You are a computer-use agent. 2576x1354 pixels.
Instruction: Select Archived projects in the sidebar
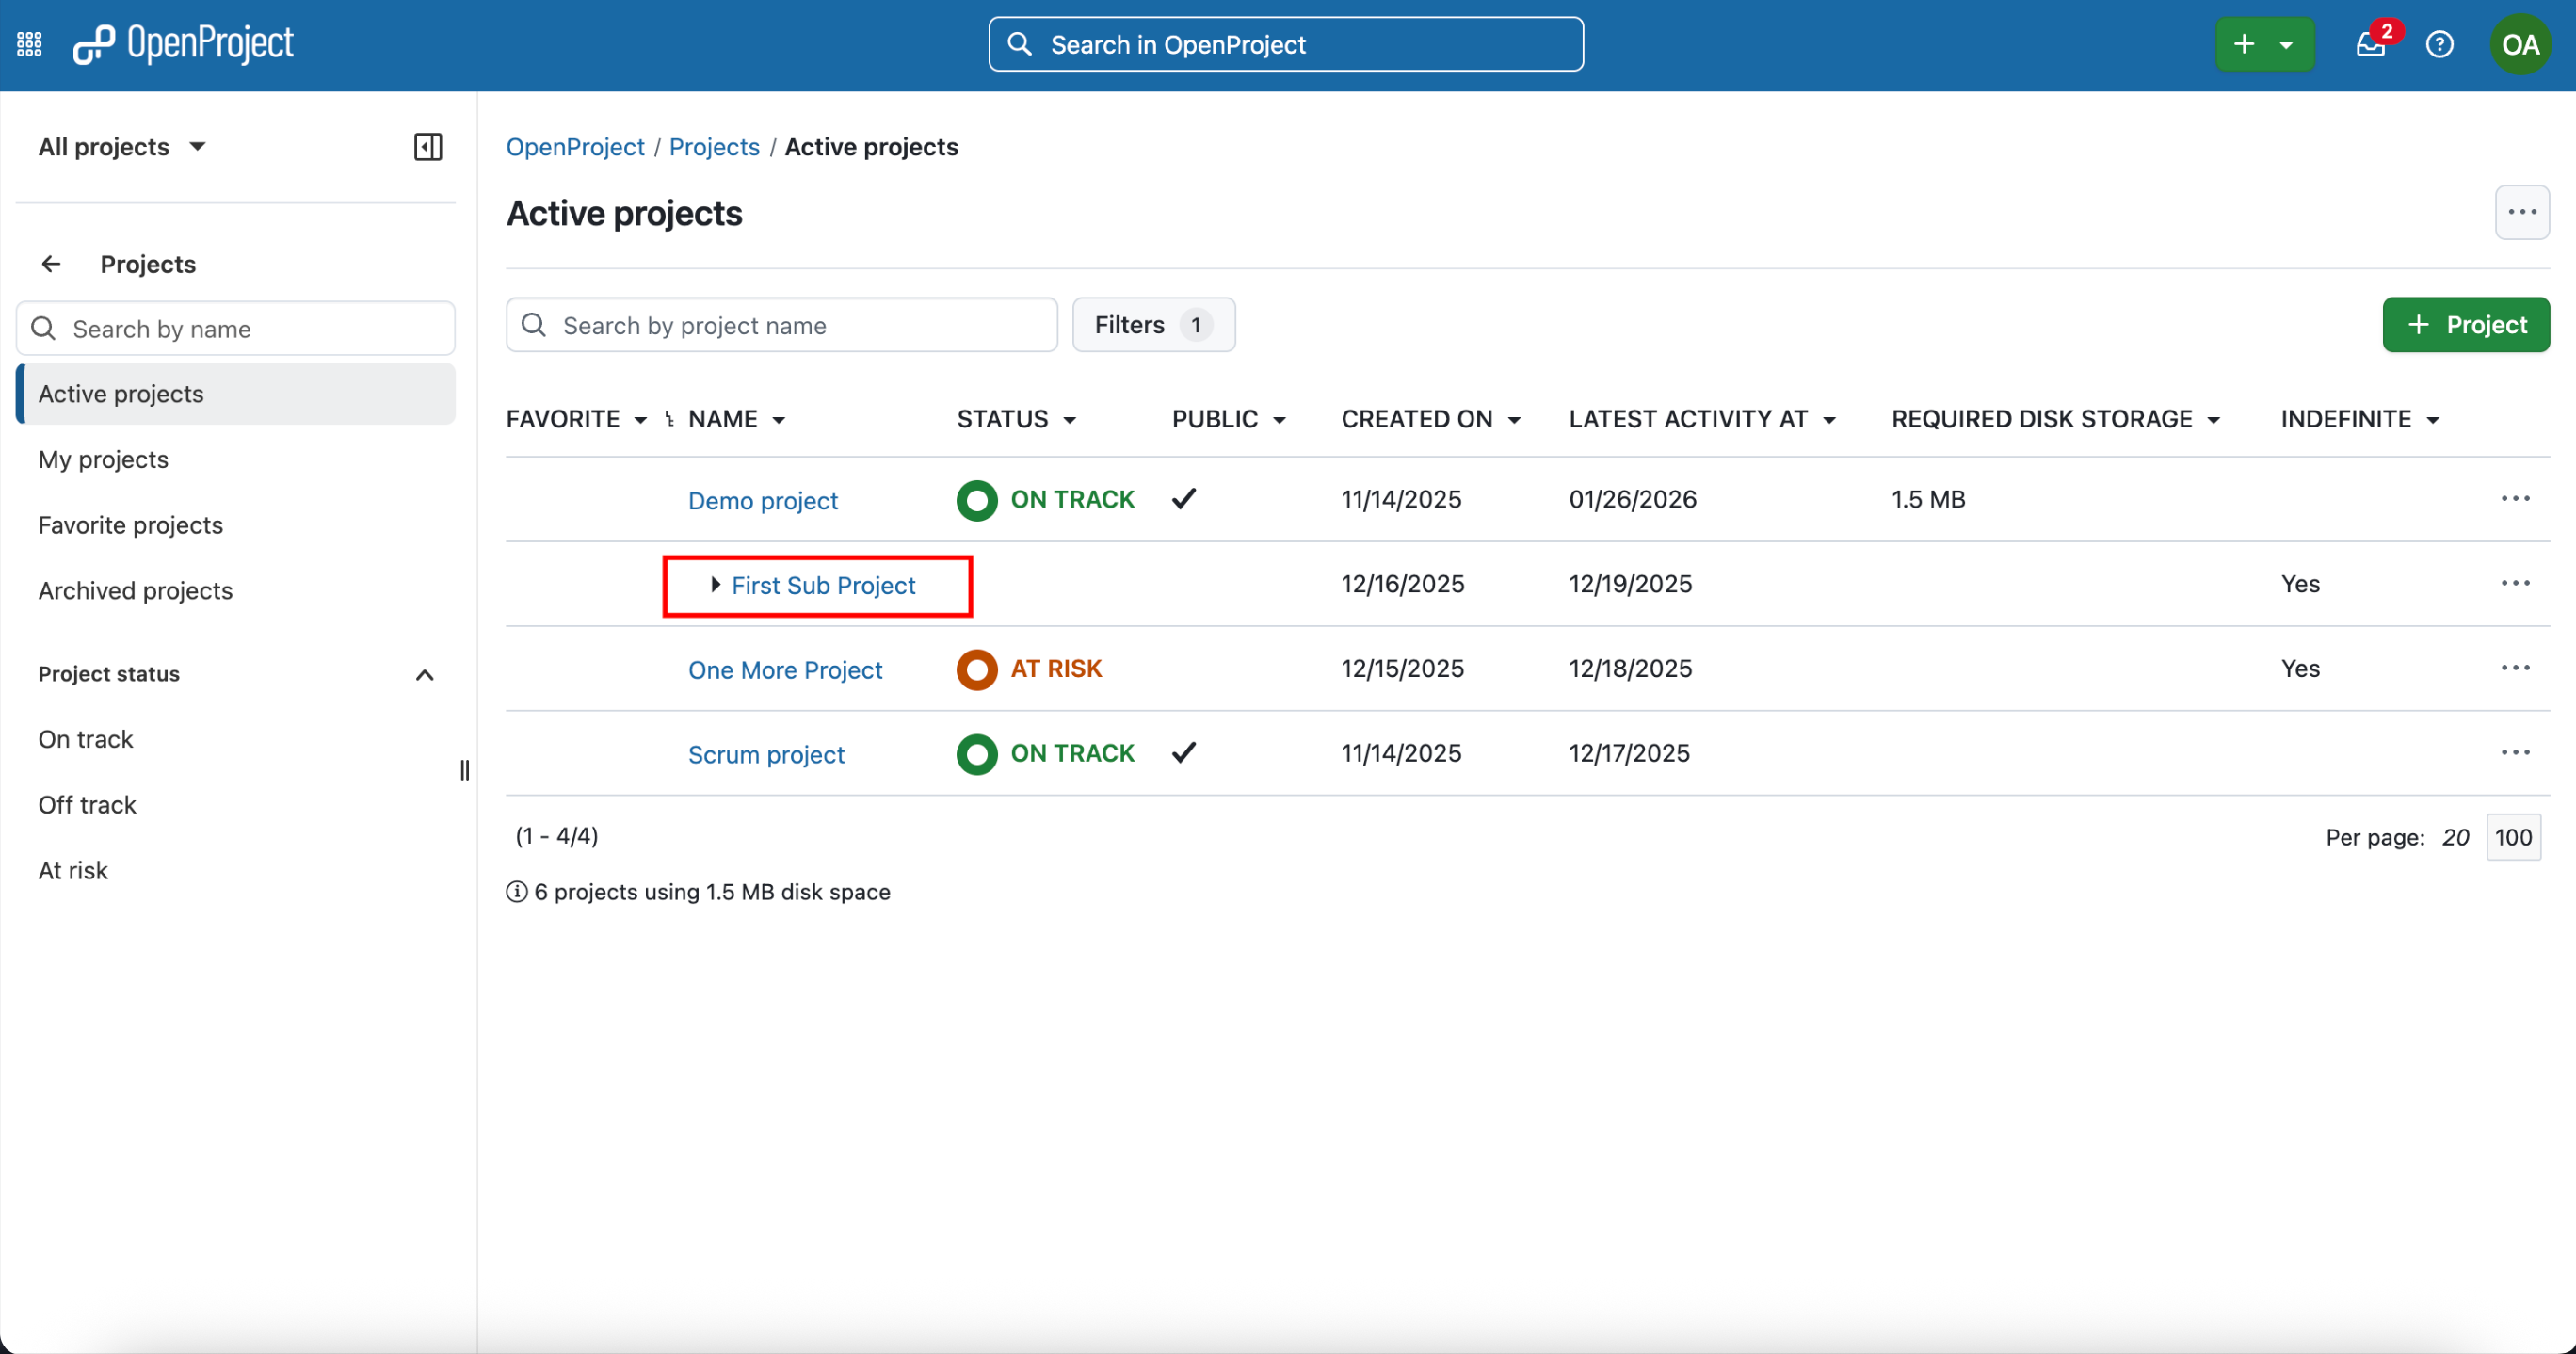tap(236, 591)
